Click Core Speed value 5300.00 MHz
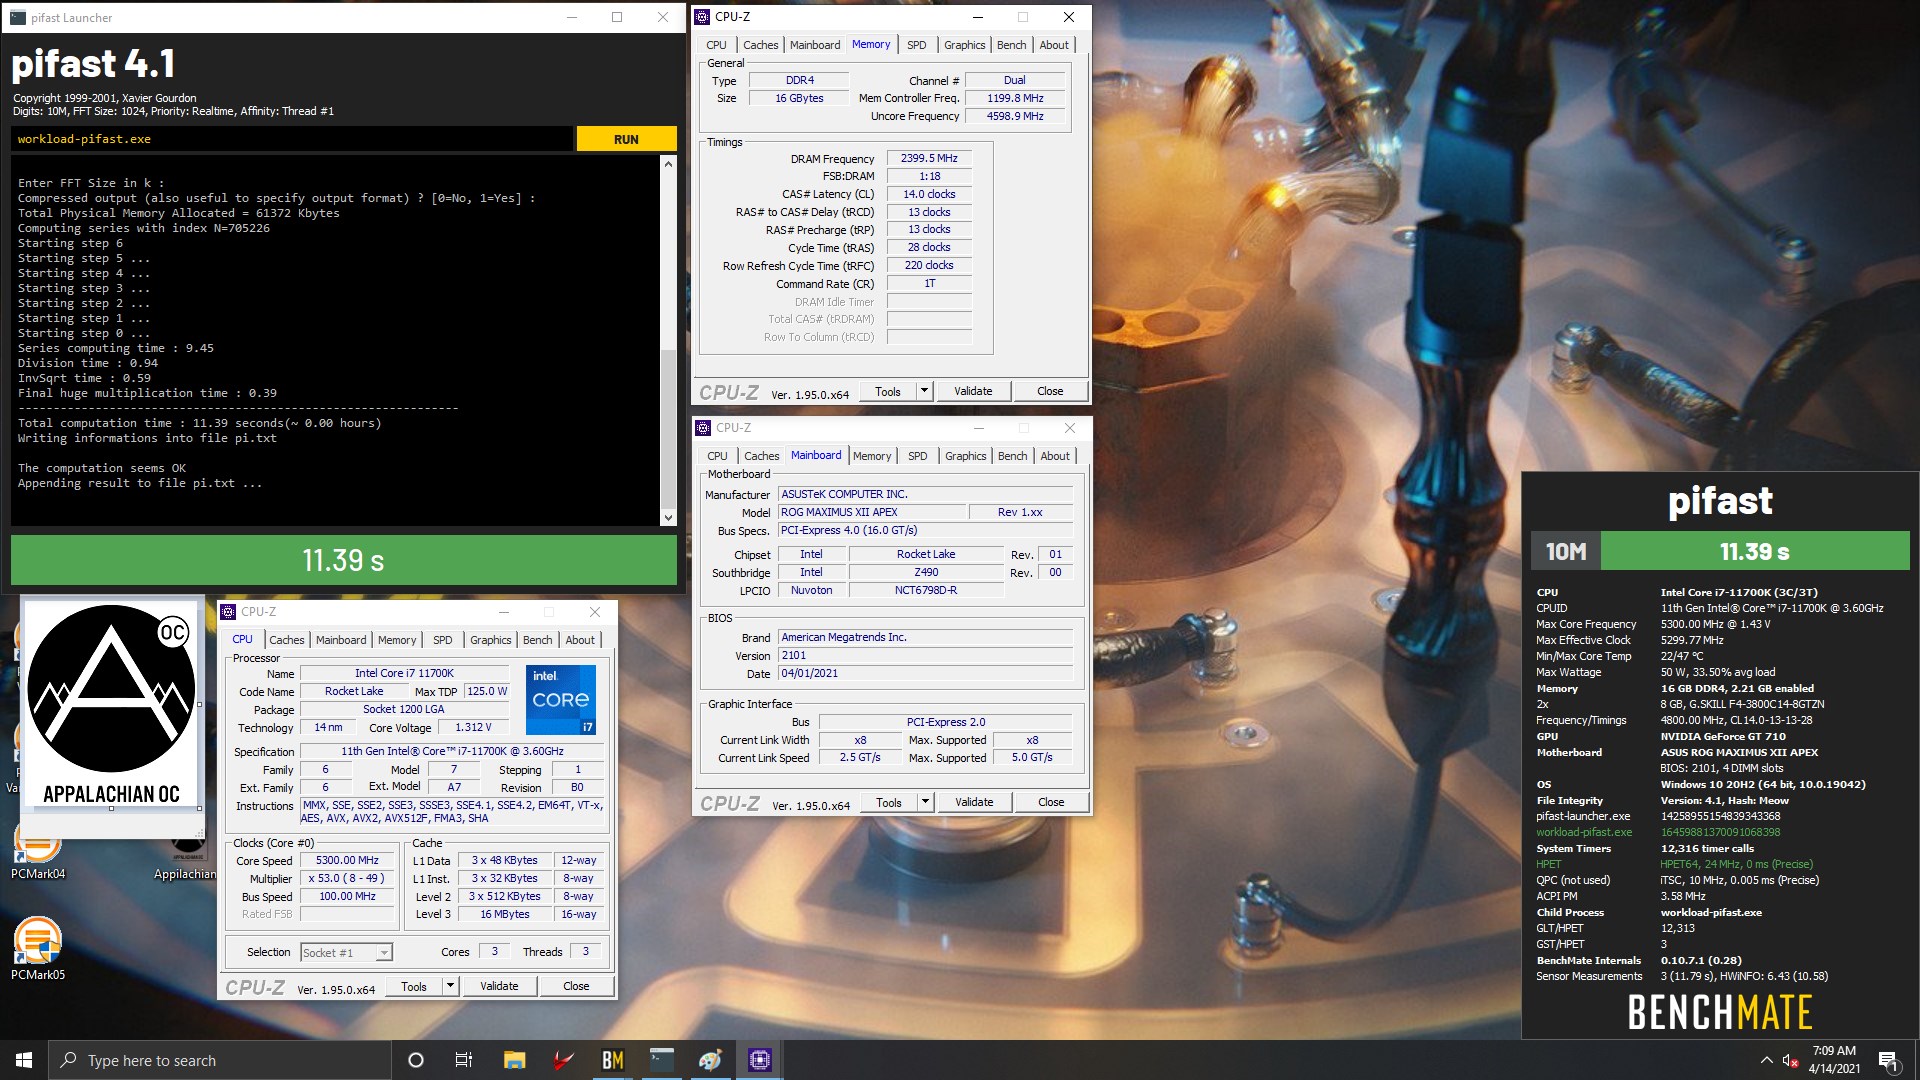 tap(348, 860)
